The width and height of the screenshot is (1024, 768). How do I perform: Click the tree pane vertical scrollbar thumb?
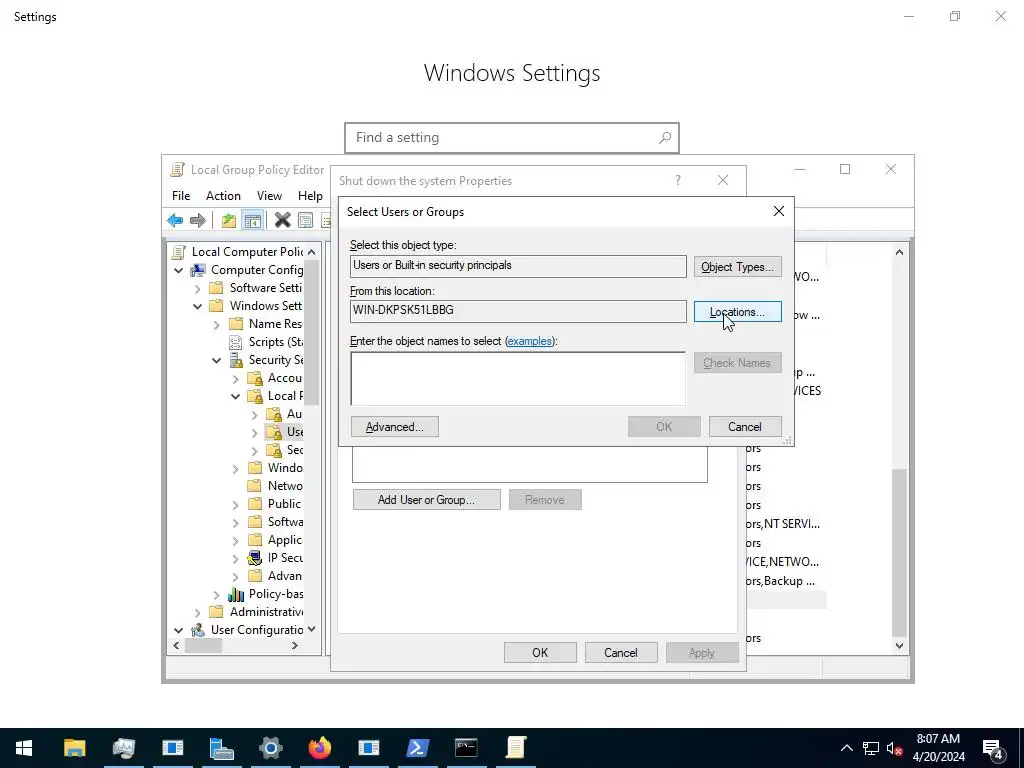[x=312, y=332]
